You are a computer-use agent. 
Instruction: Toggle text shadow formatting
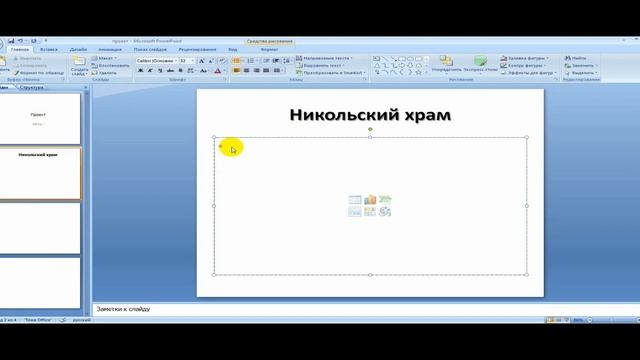click(x=180, y=71)
